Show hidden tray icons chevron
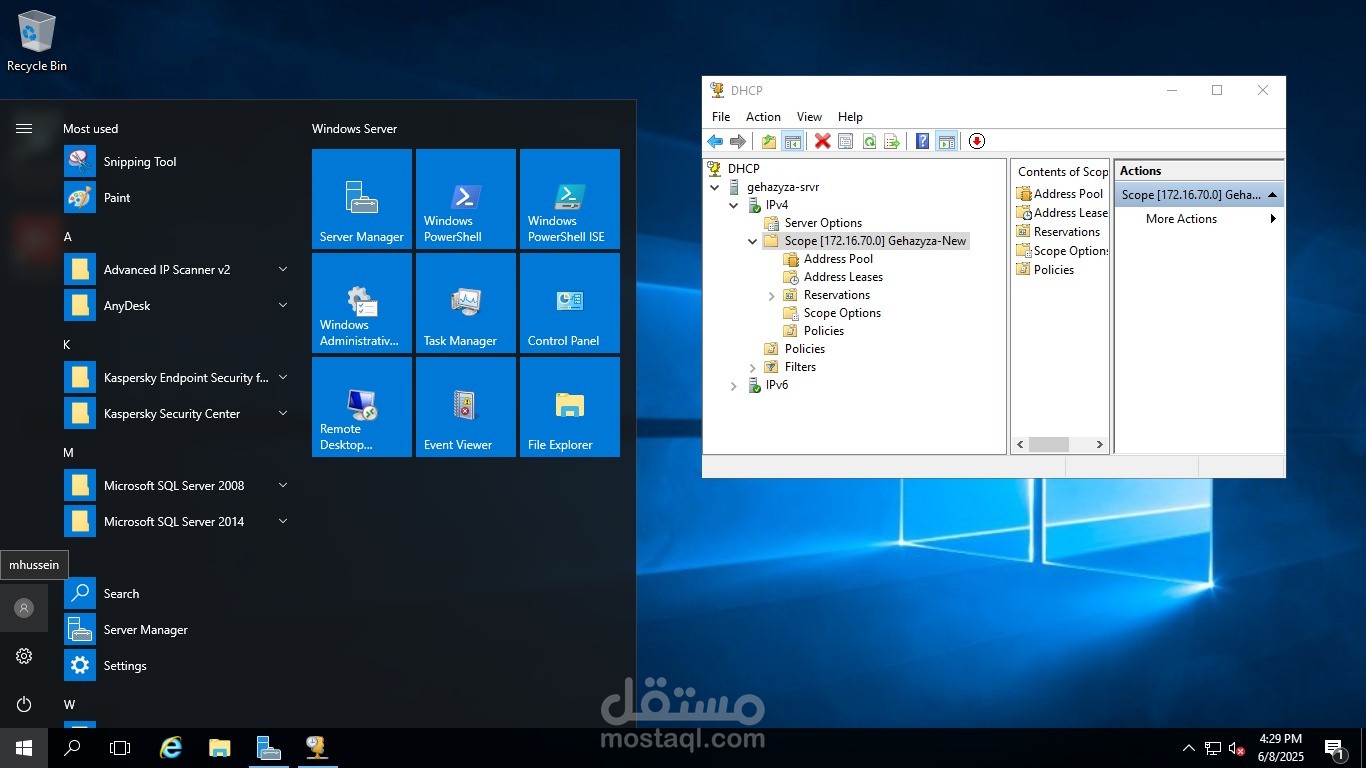The height and width of the screenshot is (768, 1366). click(1188, 748)
